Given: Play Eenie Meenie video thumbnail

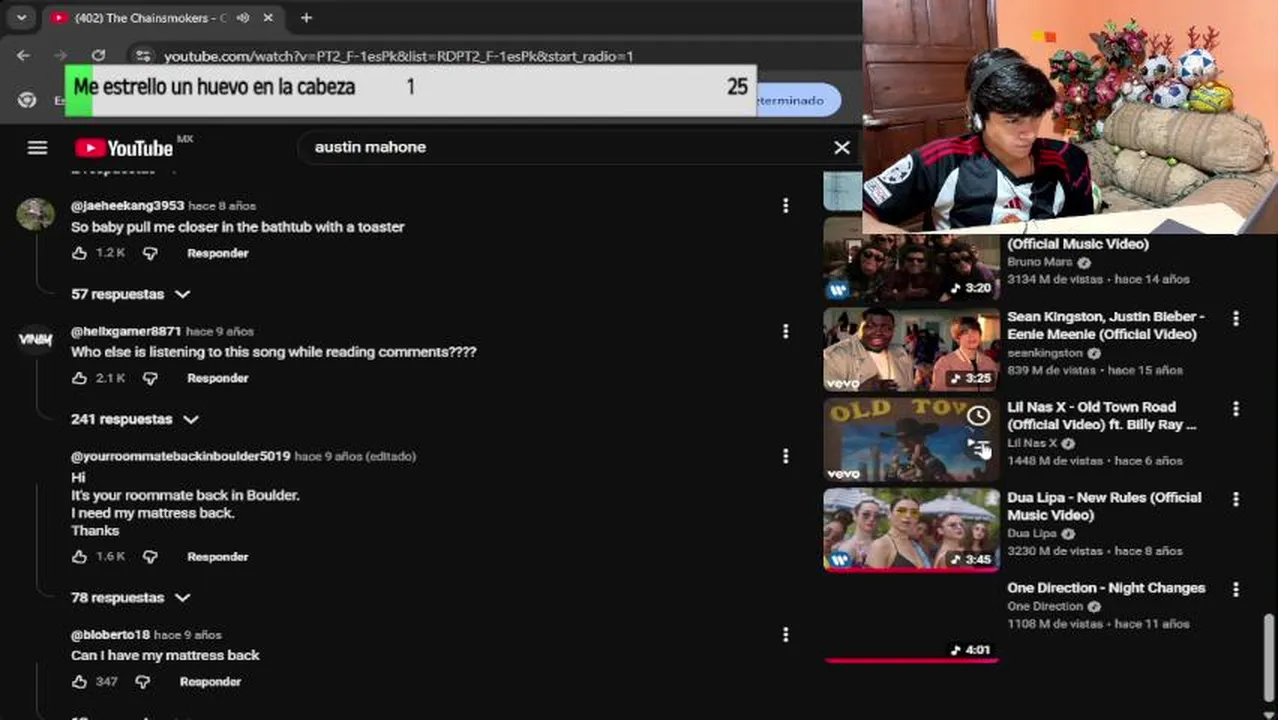Looking at the screenshot, I should click(x=911, y=350).
